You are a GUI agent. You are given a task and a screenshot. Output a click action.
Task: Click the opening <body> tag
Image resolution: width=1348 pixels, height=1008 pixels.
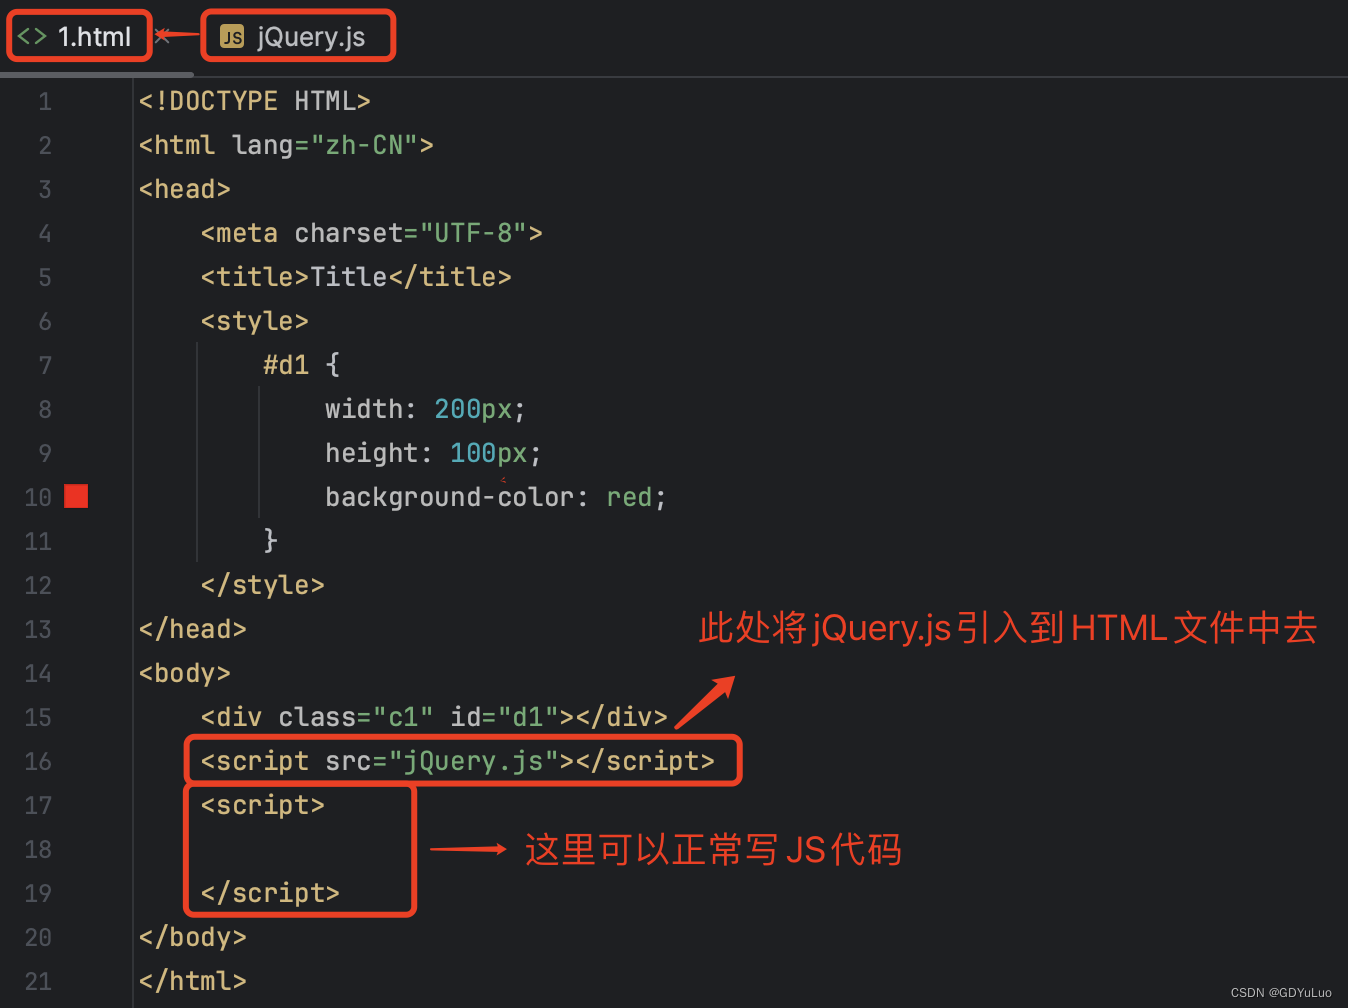click(x=185, y=673)
